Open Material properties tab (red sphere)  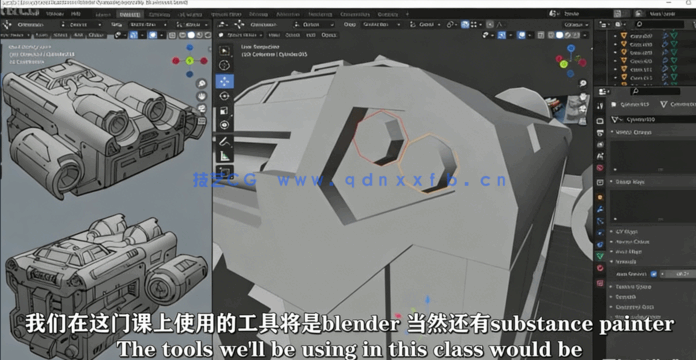point(600,268)
